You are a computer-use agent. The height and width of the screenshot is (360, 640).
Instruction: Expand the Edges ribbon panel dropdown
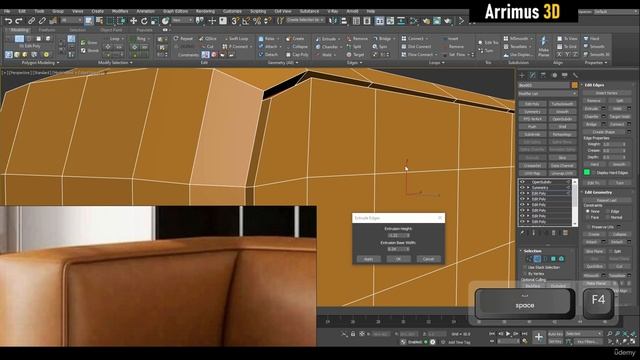354,62
